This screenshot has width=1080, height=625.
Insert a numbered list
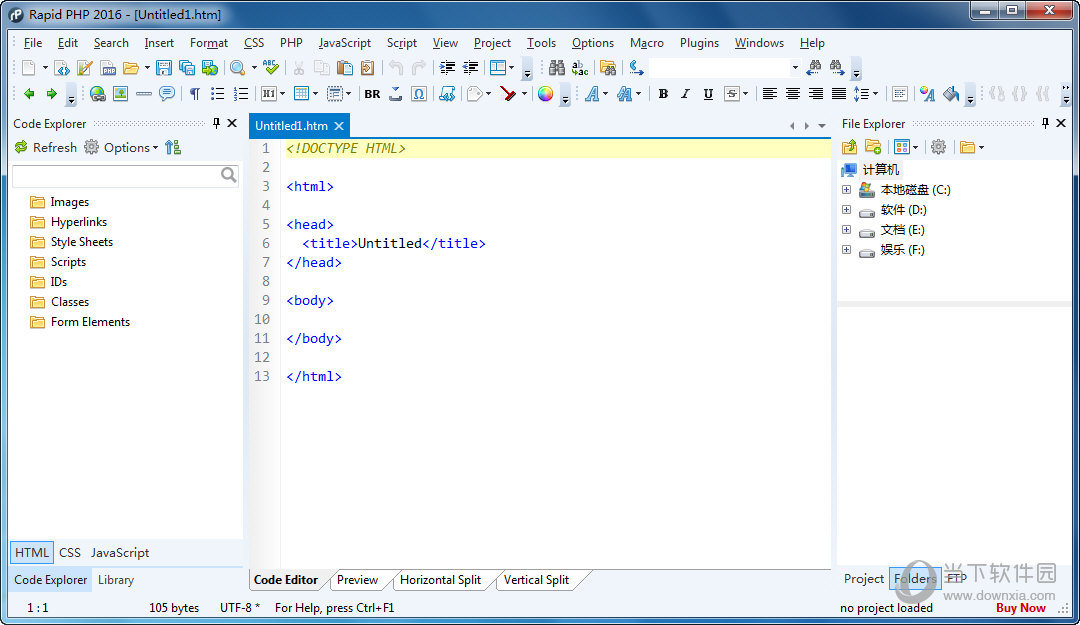coord(241,94)
